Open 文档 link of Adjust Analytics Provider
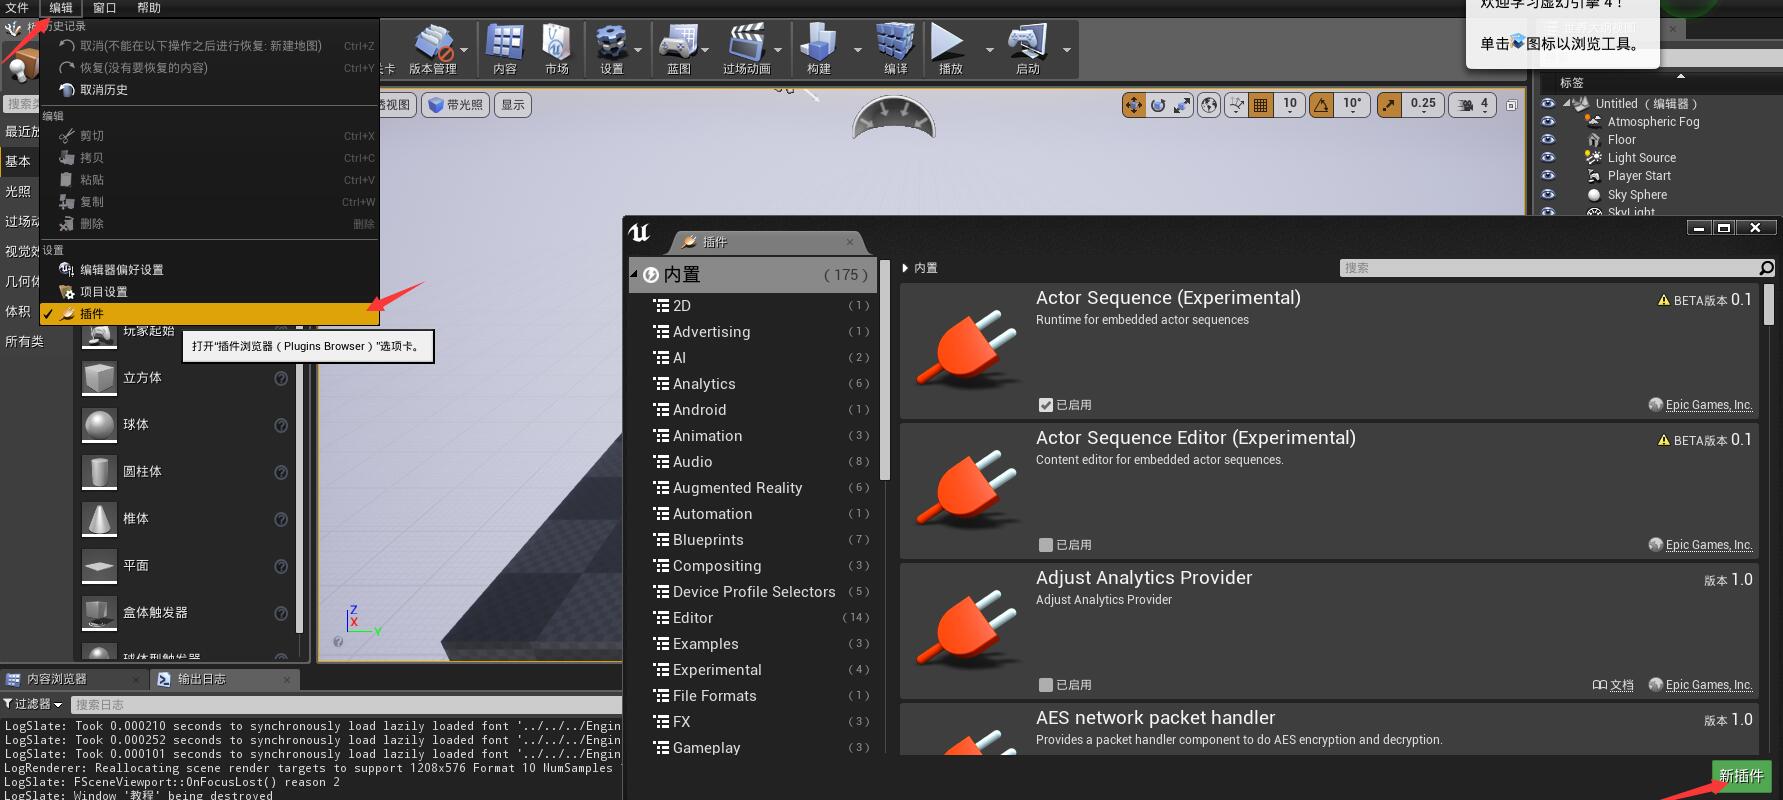 tap(1612, 685)
